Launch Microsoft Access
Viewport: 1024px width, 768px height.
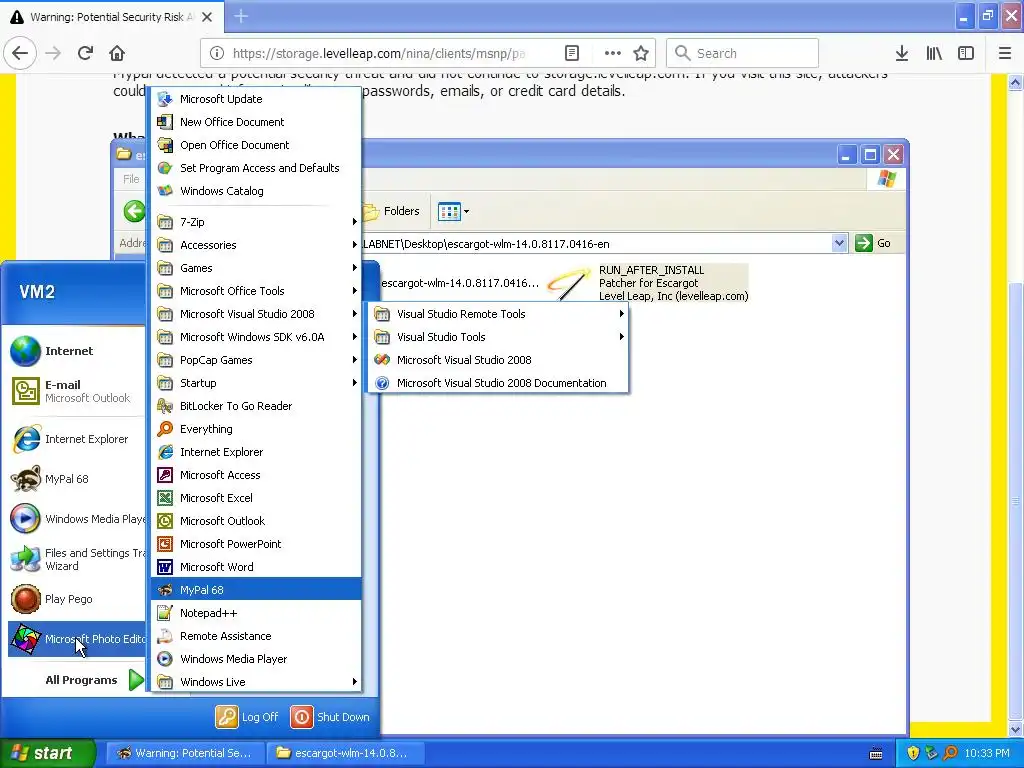(x=255, y=475)
